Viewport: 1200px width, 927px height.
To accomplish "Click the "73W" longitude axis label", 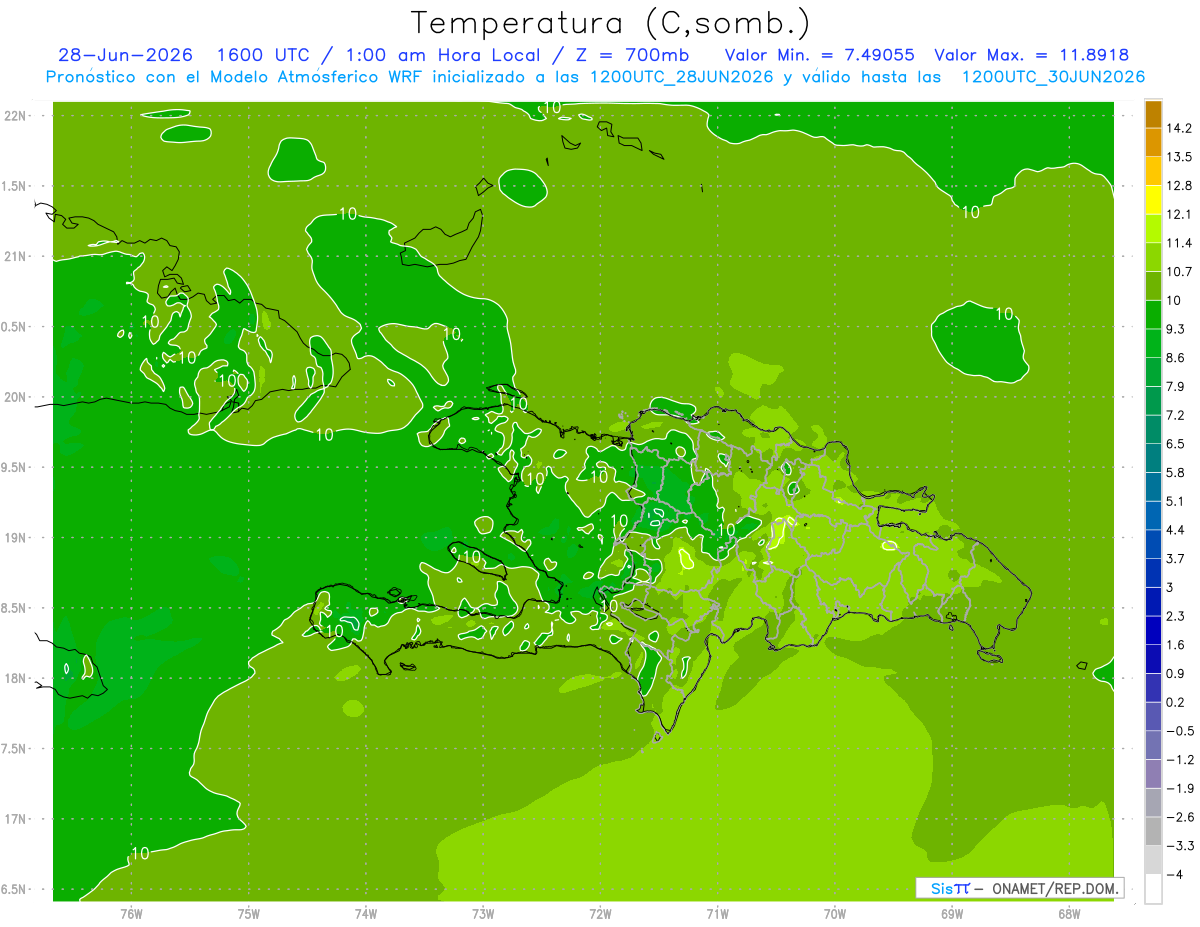I will [483, 915].
